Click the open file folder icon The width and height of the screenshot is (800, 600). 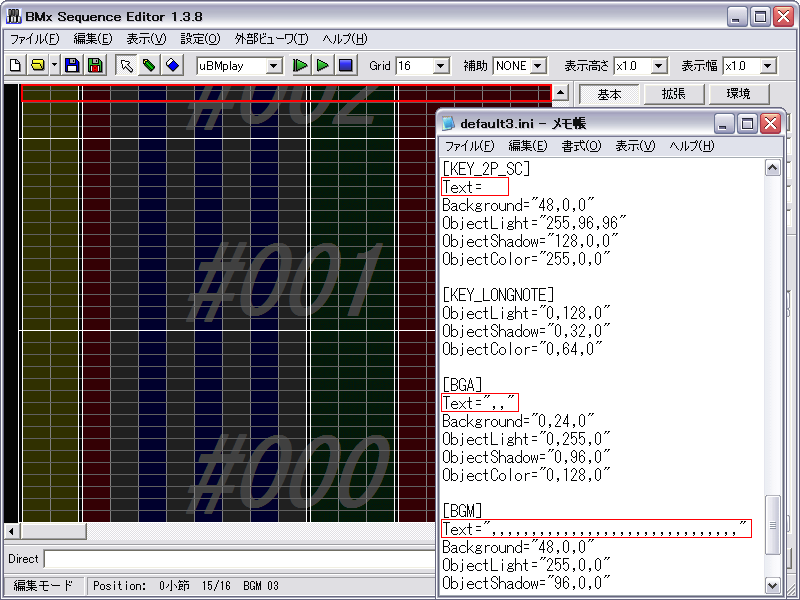(38, 66)
